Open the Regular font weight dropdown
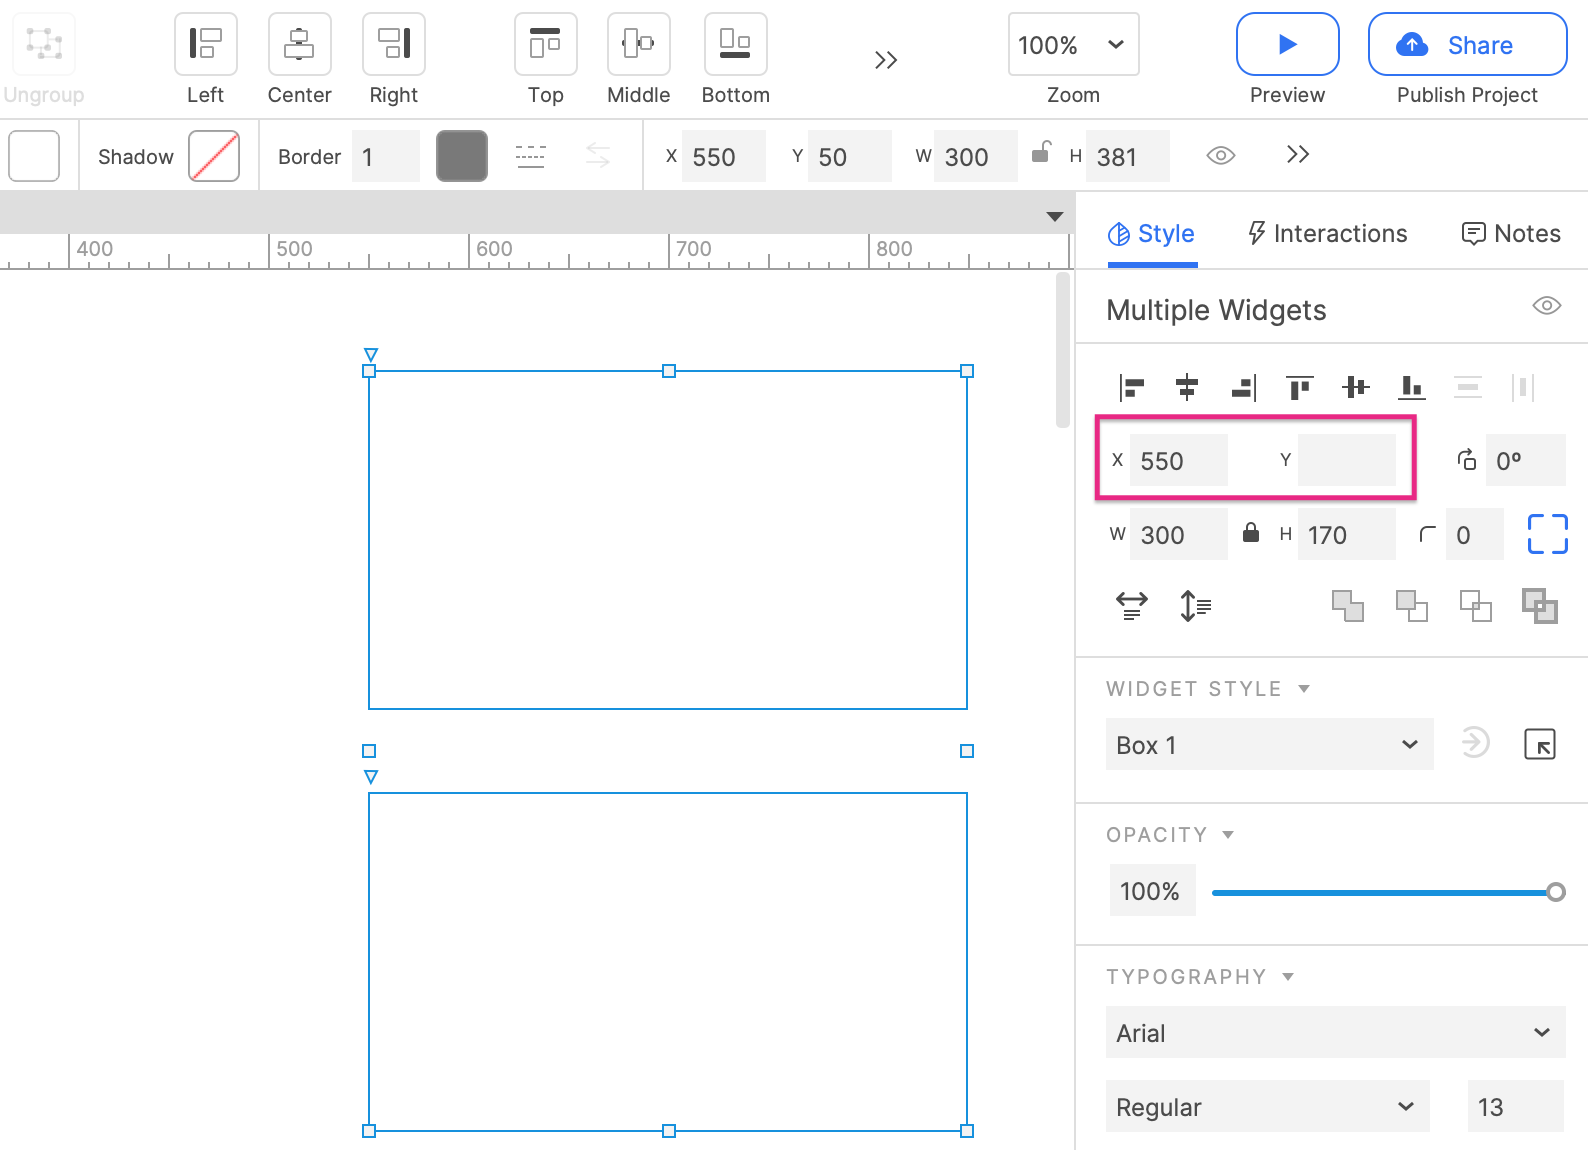This screenshot has width=1588, height=1150. (1267, 1106)
